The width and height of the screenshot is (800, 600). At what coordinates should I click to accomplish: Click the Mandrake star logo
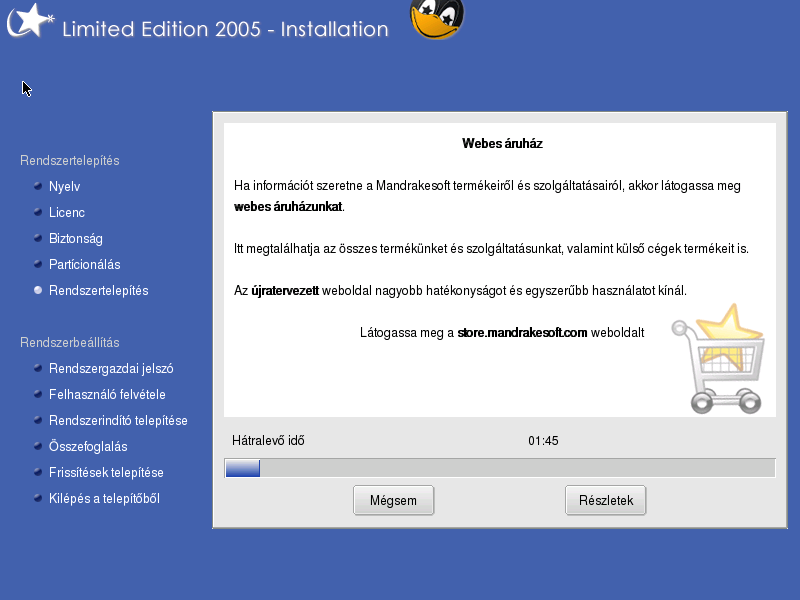30,21
